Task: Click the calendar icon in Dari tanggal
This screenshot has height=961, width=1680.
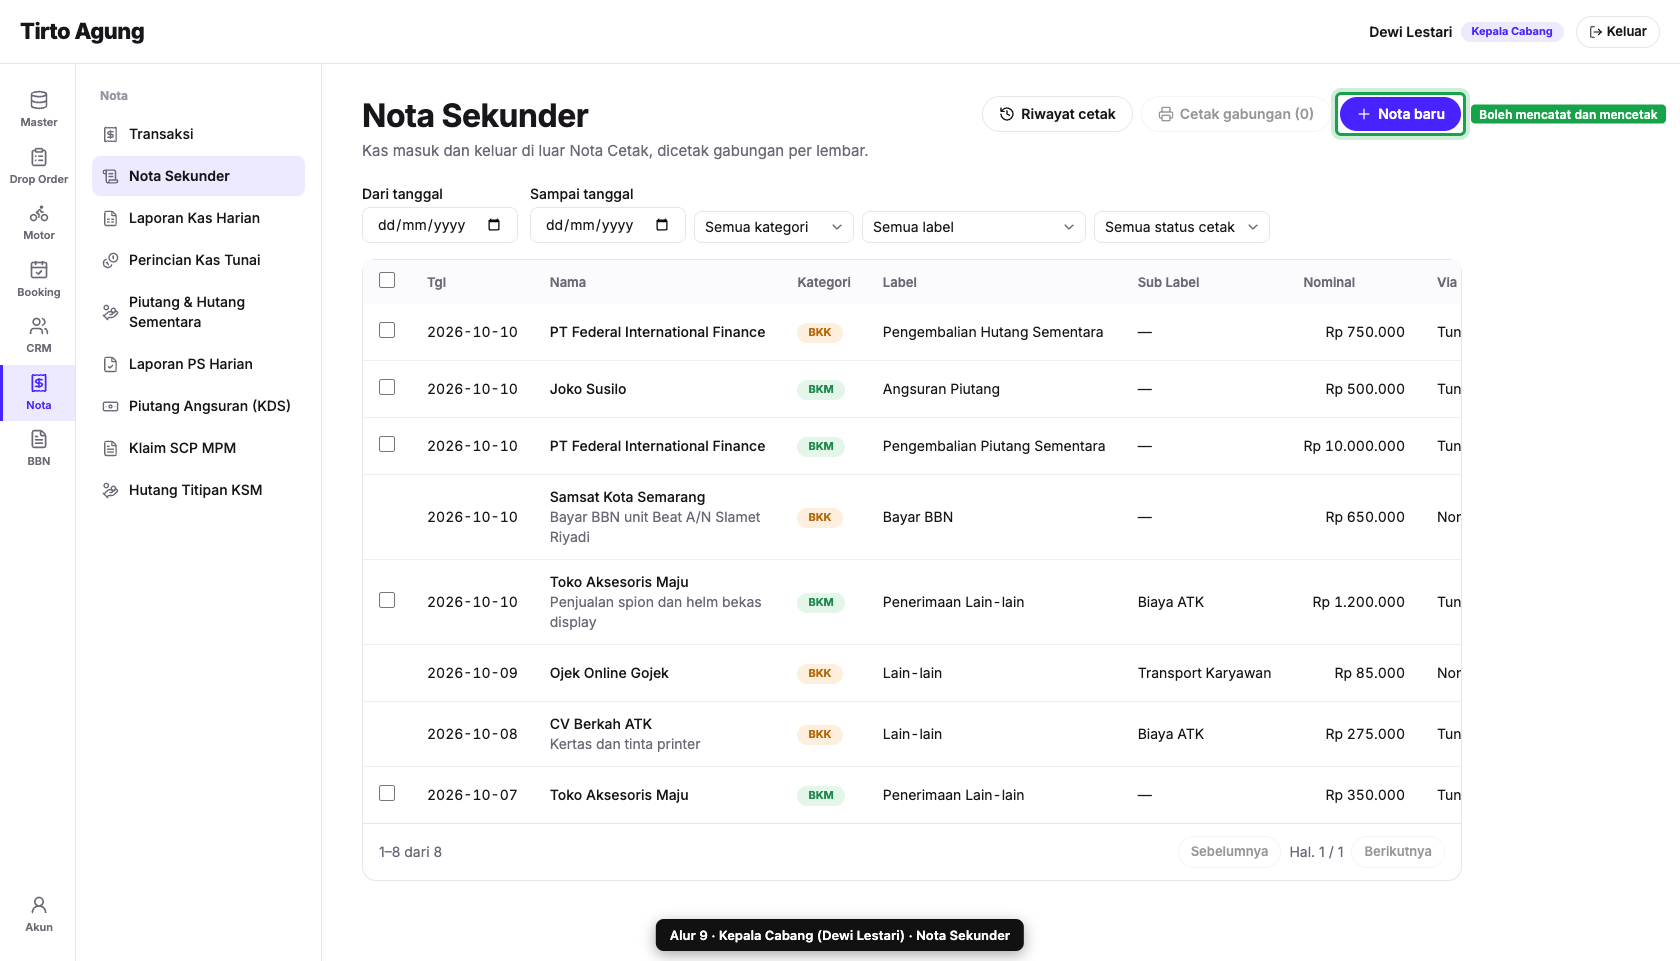Action: click(x=494, y=225)
